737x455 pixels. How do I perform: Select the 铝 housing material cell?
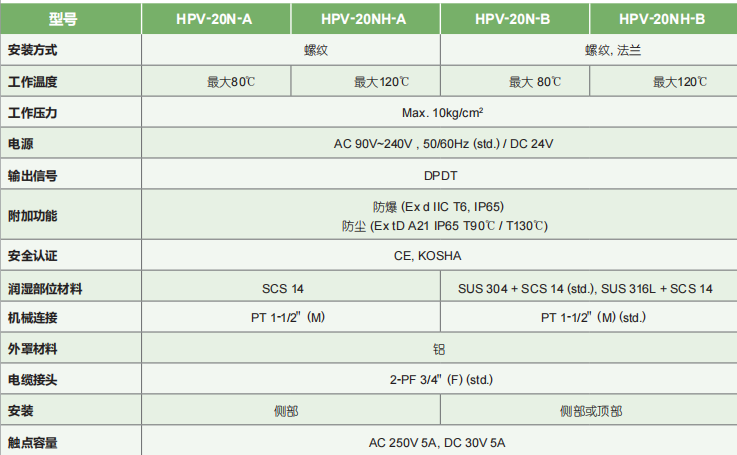(439, 349)
